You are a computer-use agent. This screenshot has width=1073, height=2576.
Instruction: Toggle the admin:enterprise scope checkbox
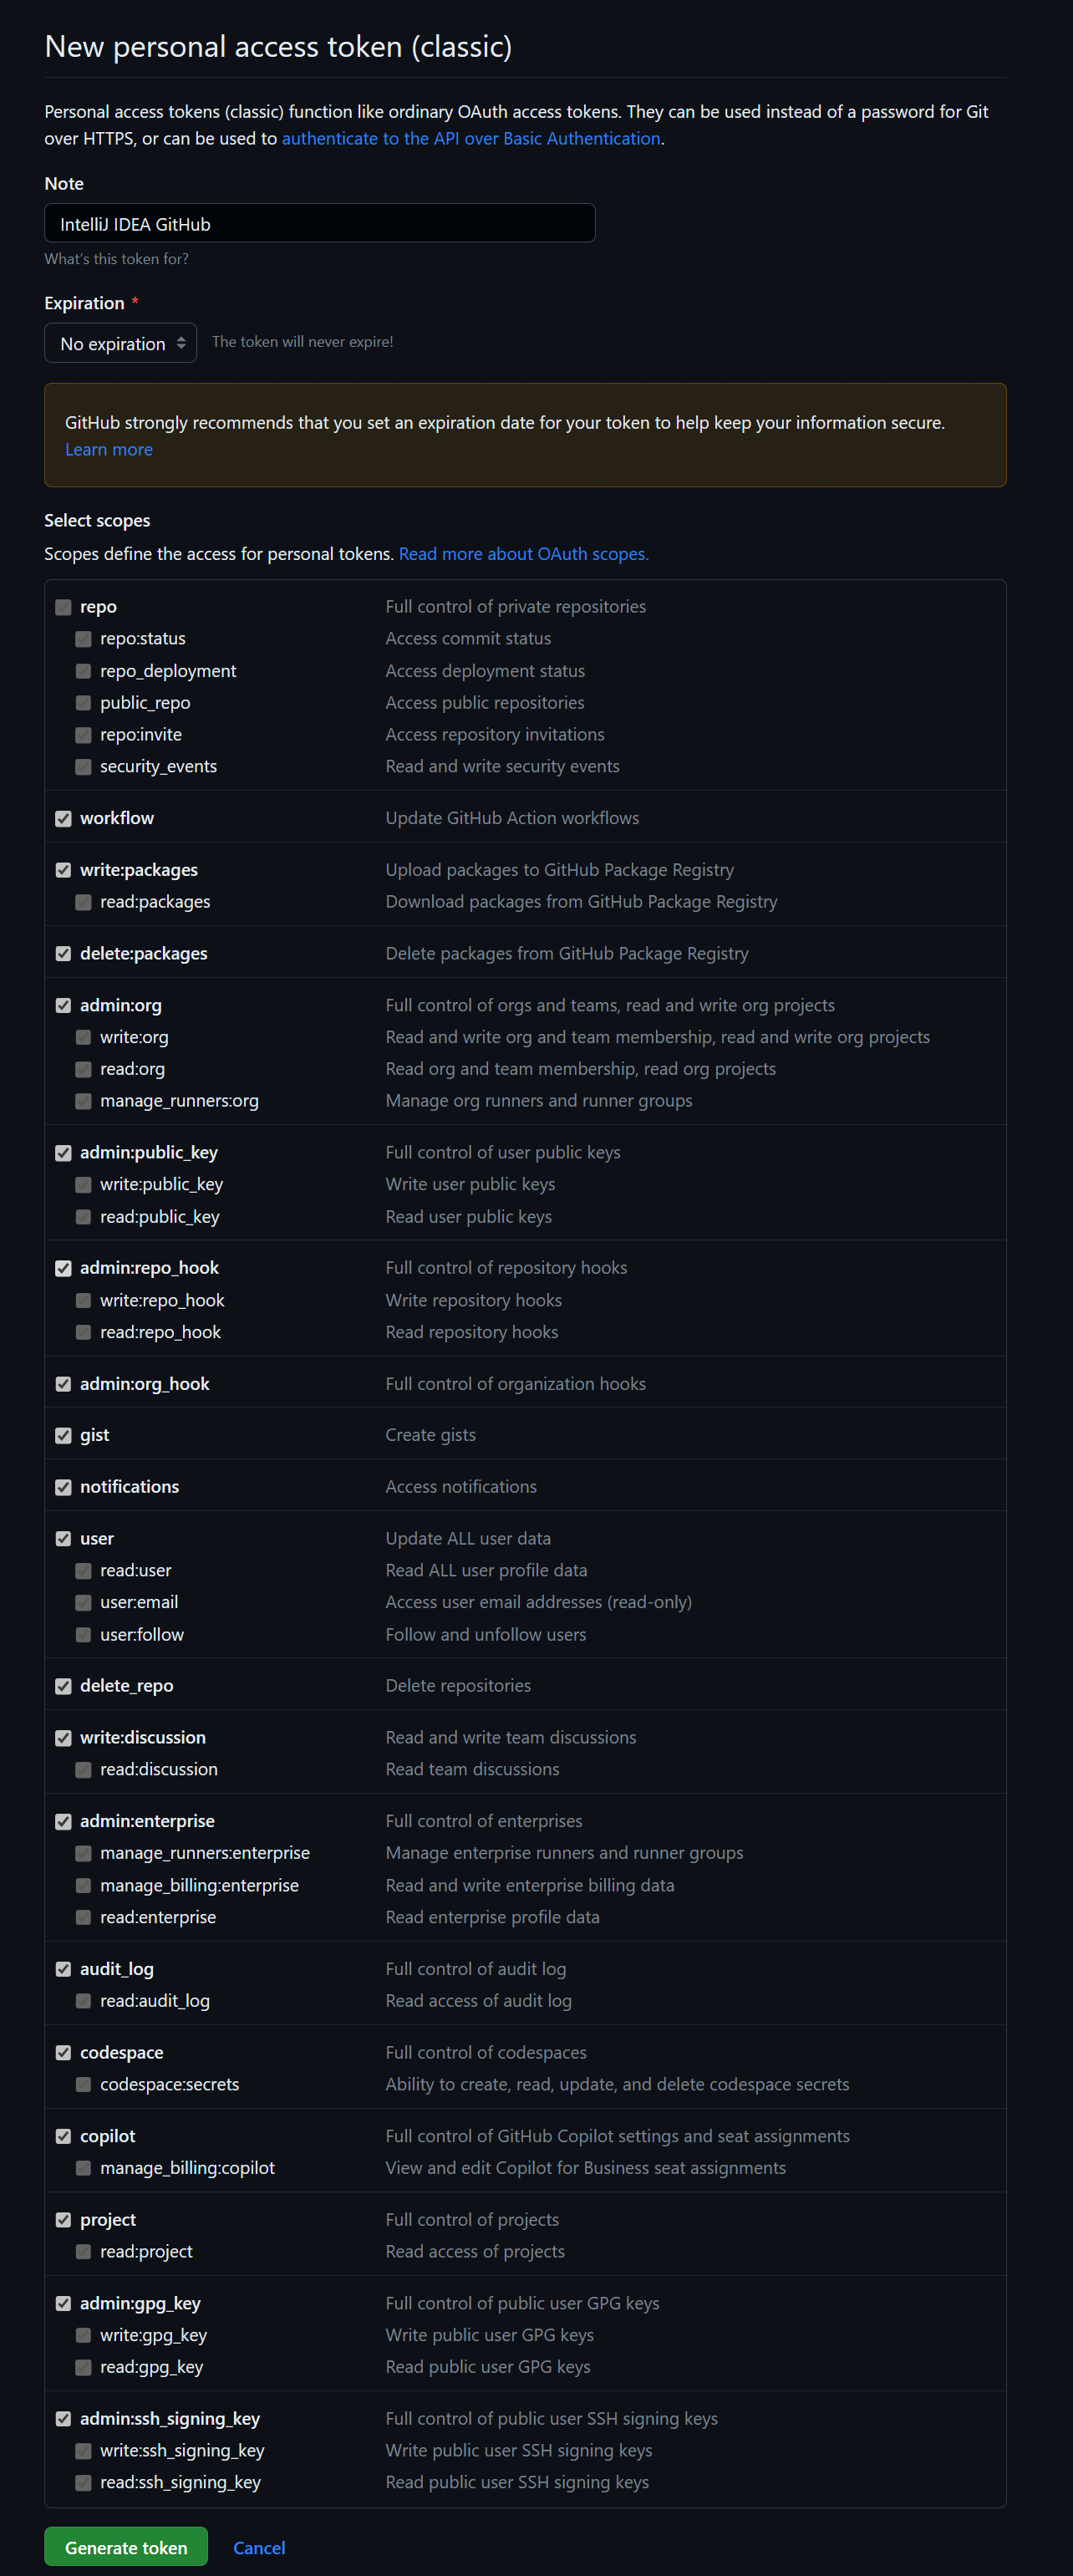point(63,1822)
